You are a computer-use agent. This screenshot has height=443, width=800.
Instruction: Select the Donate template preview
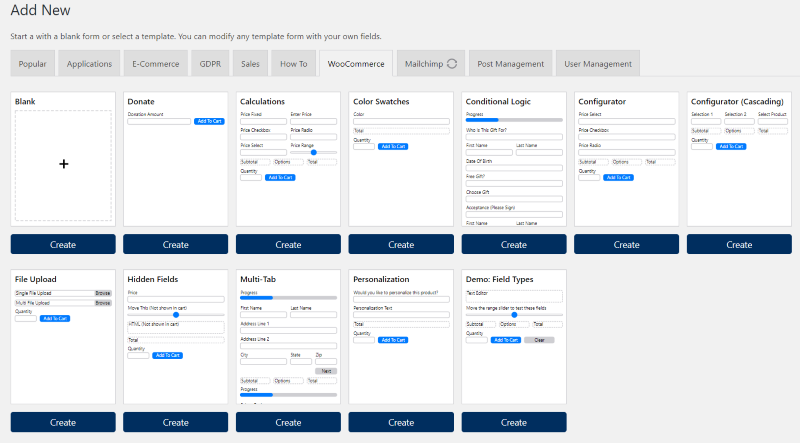pos(176,159)
